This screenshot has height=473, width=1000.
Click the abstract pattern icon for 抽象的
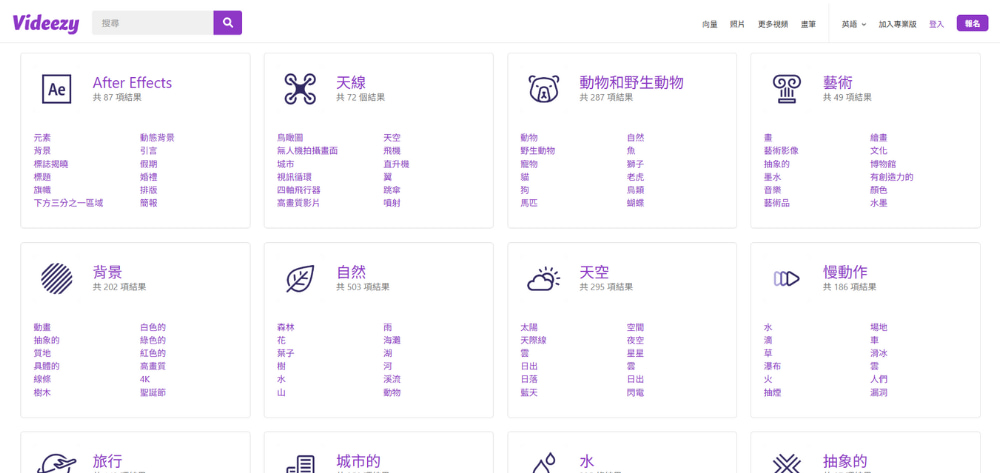click(786, 464)
